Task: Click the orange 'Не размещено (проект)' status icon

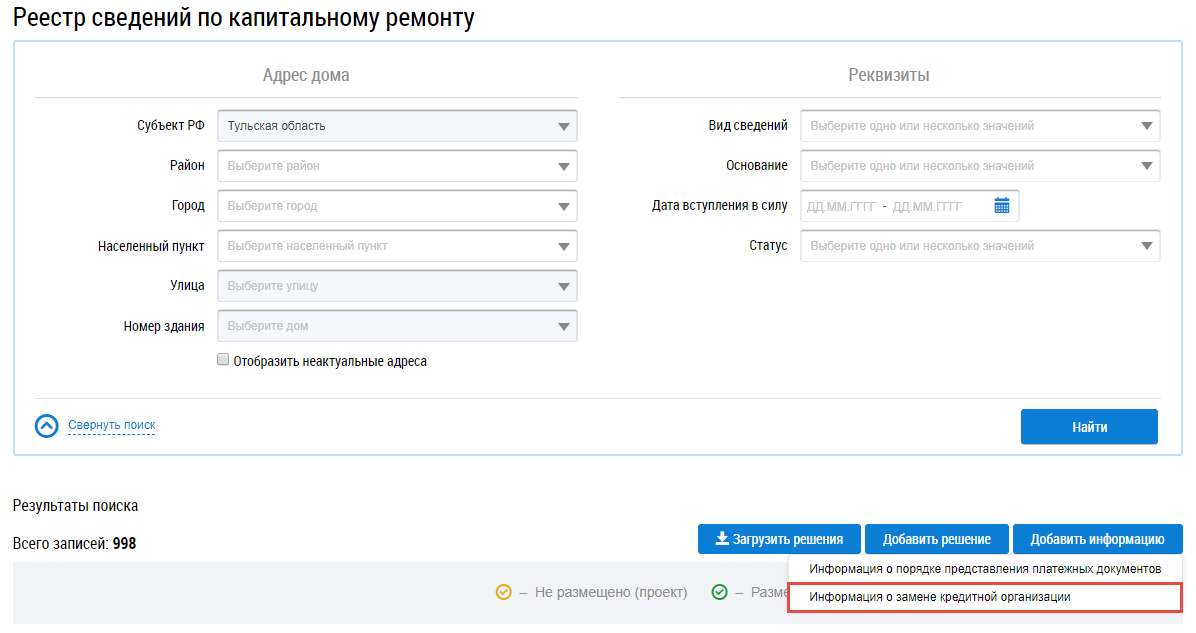Action: point(504,592)
